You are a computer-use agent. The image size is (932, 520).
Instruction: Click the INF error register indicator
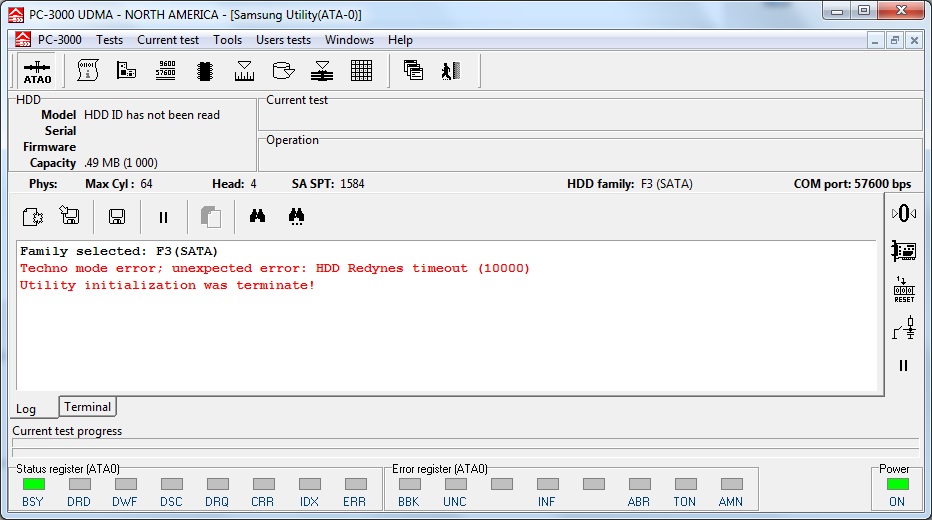(x=547, y=484)
